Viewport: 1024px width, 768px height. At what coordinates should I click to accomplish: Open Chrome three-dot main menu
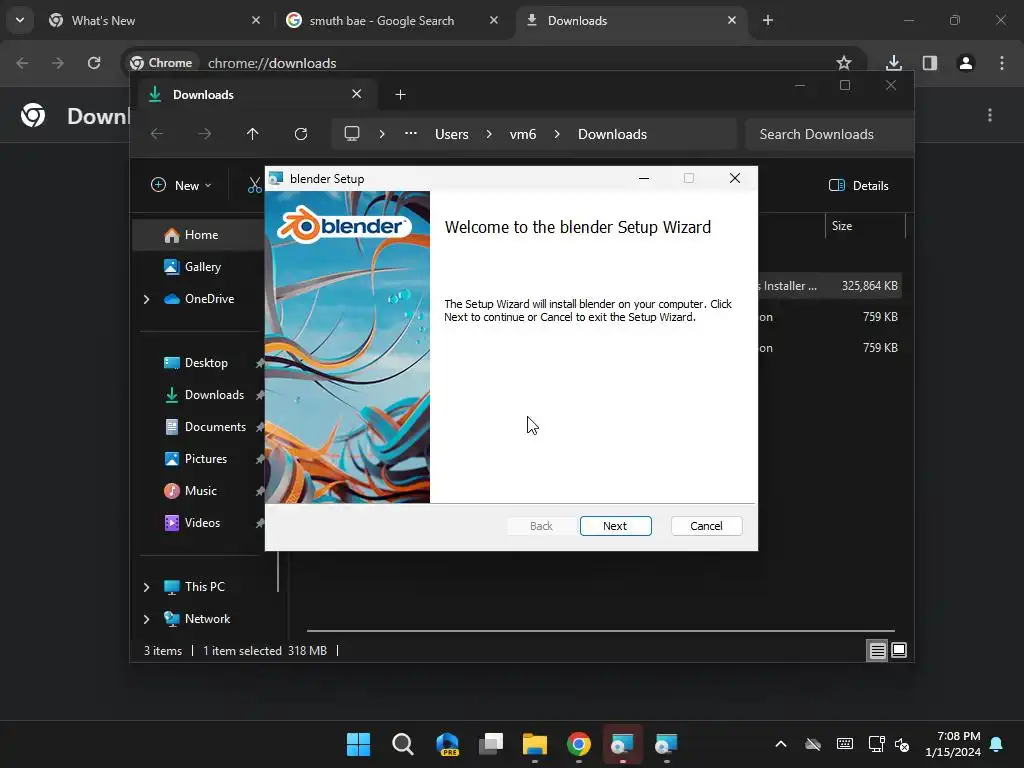click(x=1002, y=63)
